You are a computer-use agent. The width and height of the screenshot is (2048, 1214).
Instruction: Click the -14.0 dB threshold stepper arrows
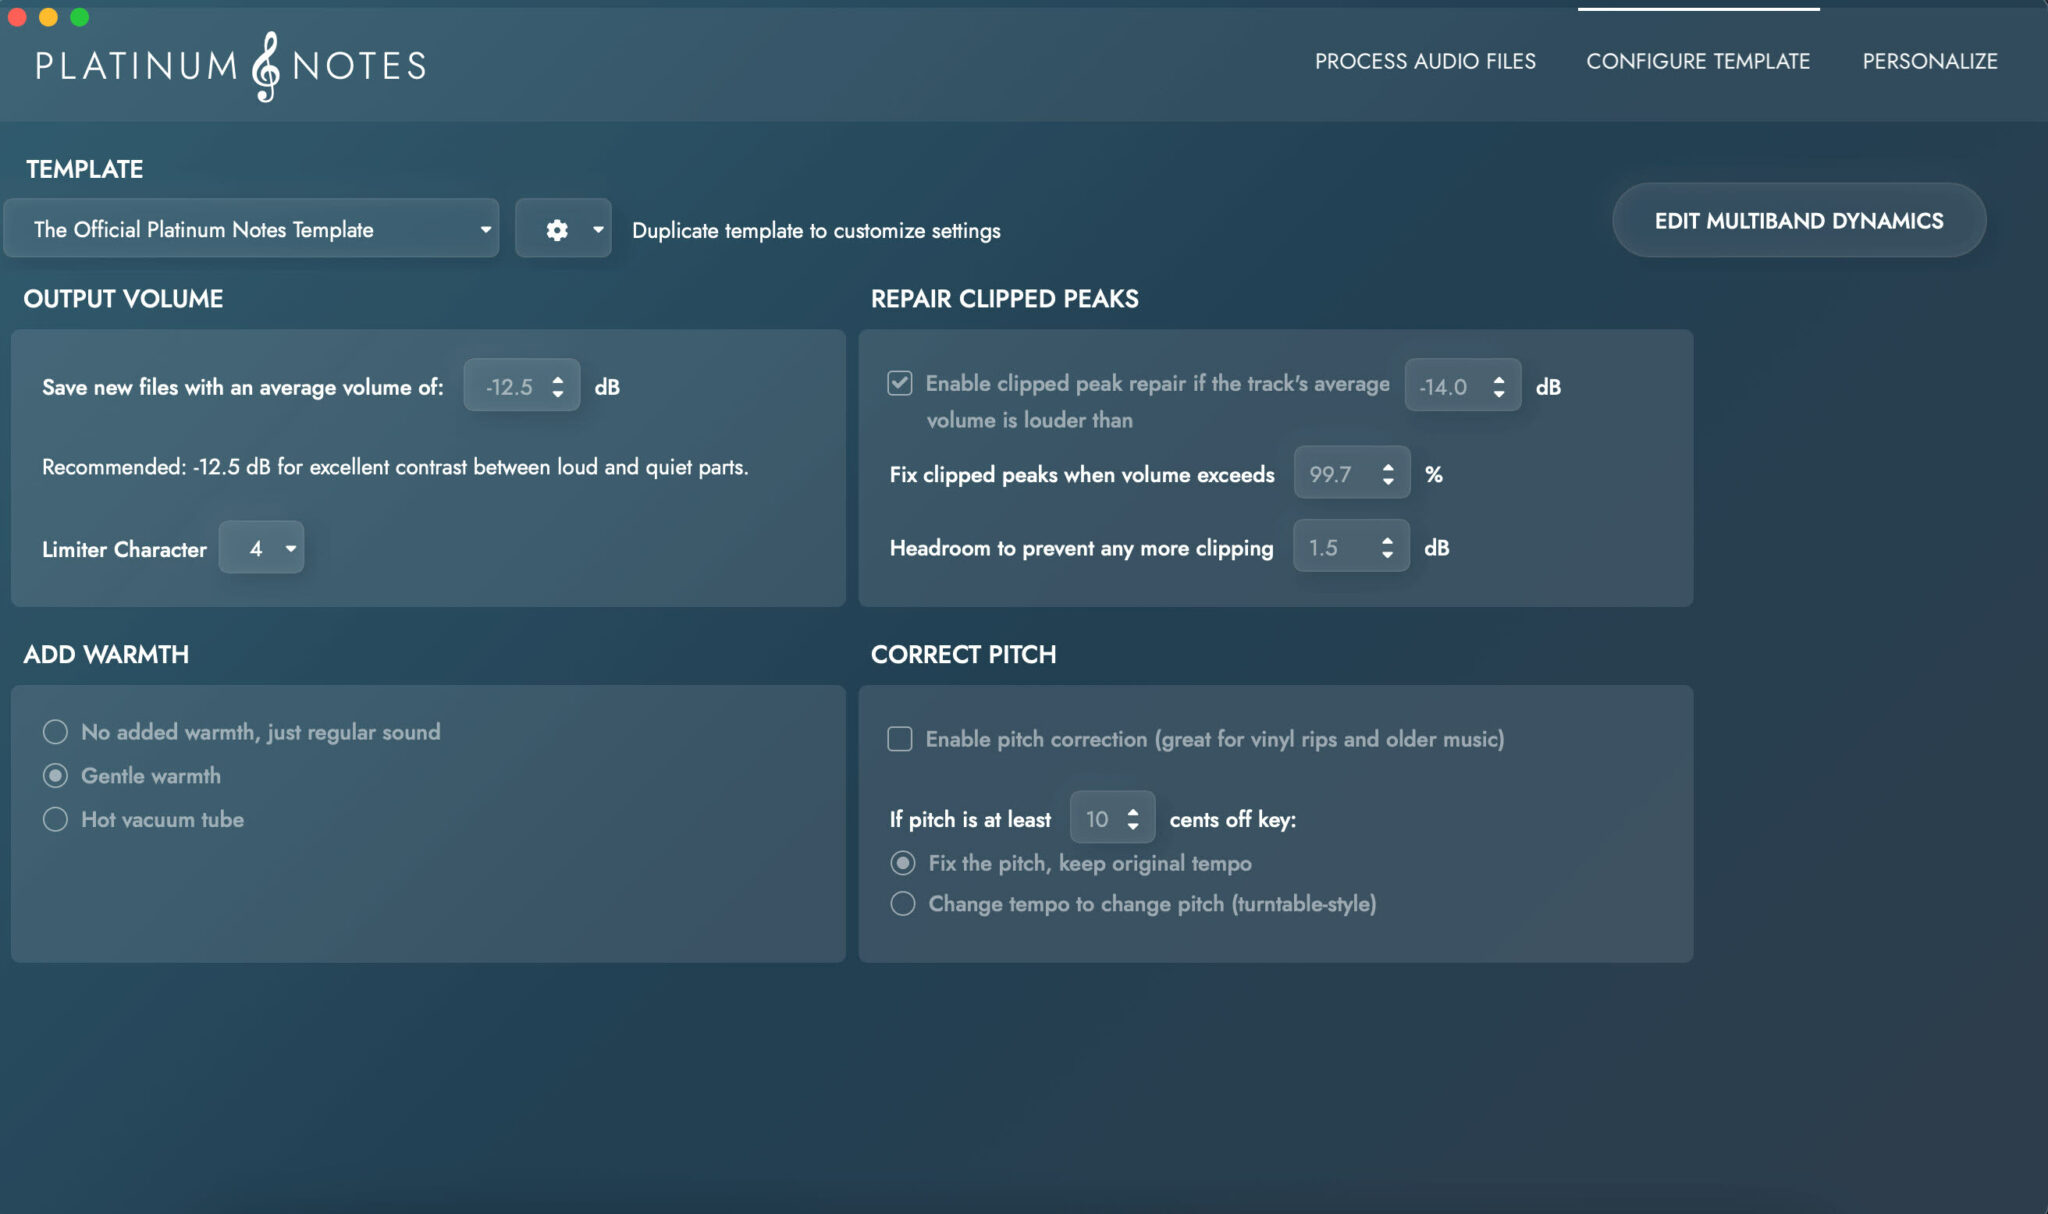(x=1498, y=386)
